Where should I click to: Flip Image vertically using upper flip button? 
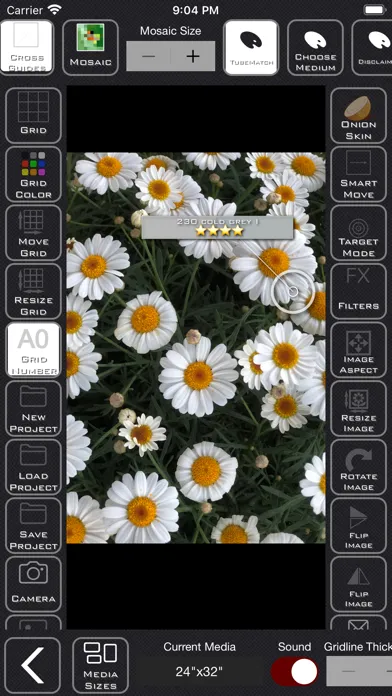coord(358,526)
